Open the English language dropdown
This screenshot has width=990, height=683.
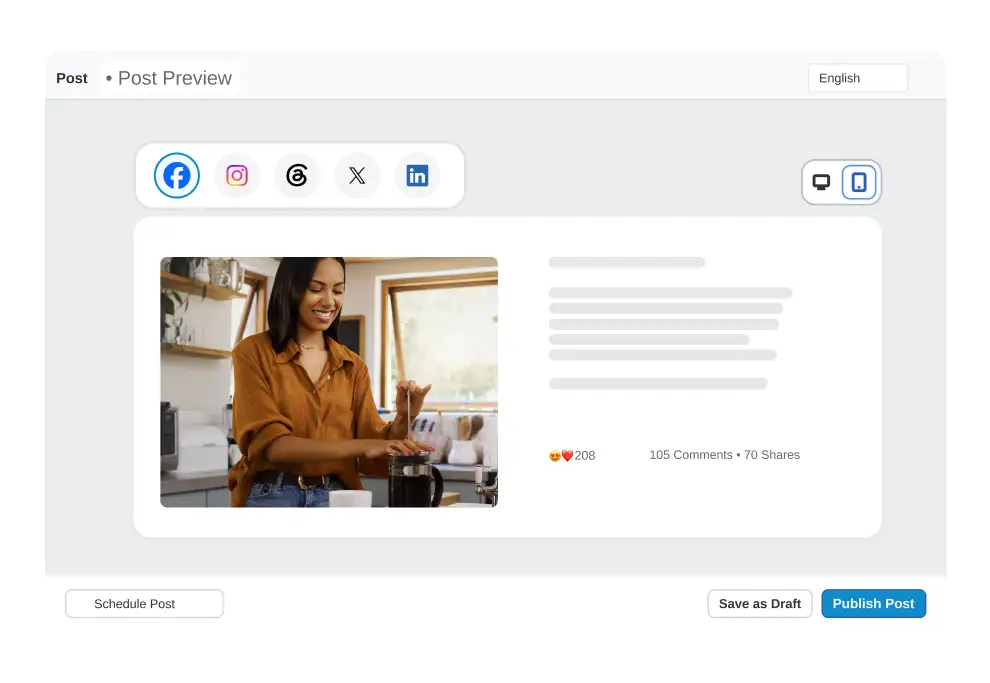857,78
